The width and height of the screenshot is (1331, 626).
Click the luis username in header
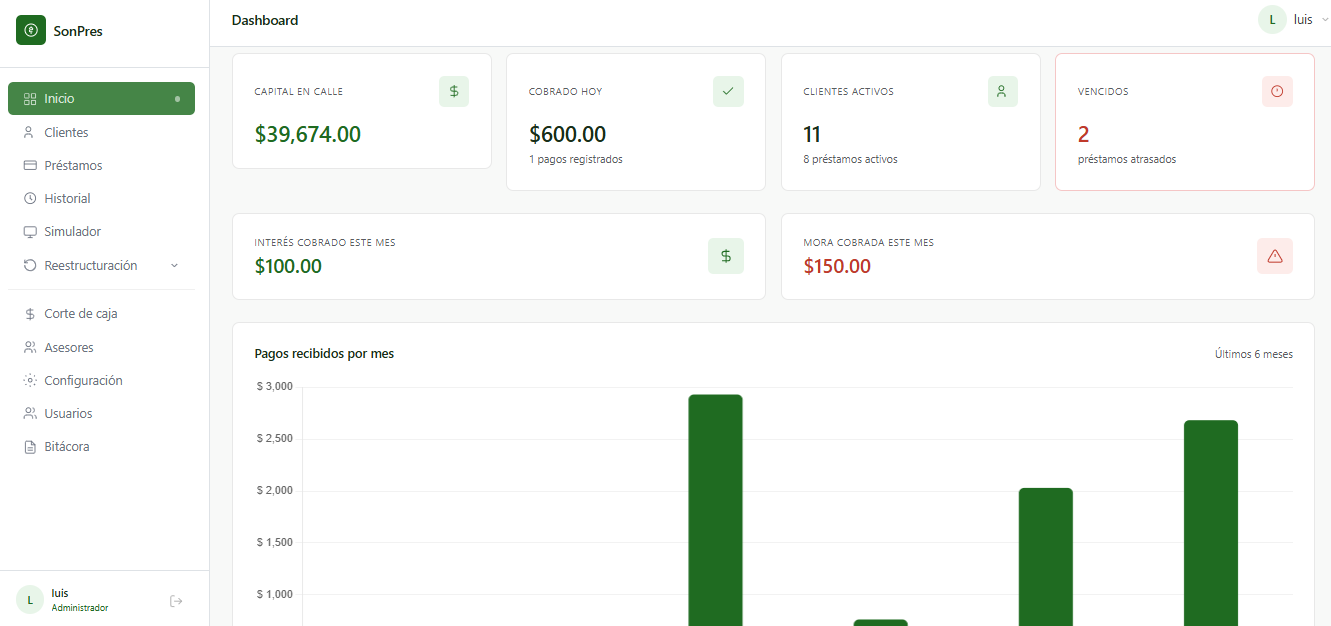coord(1303,20)
